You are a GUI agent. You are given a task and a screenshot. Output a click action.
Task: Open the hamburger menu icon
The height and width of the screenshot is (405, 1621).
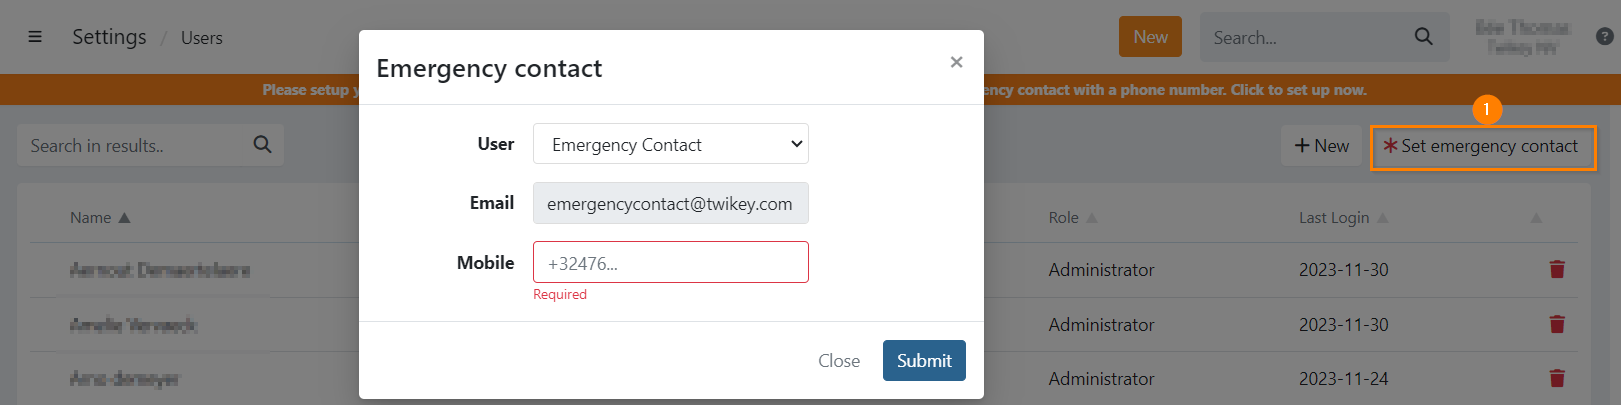35,37
